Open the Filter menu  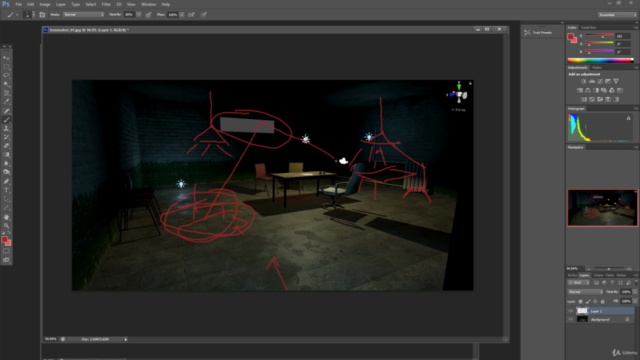[x=106, y=4]
